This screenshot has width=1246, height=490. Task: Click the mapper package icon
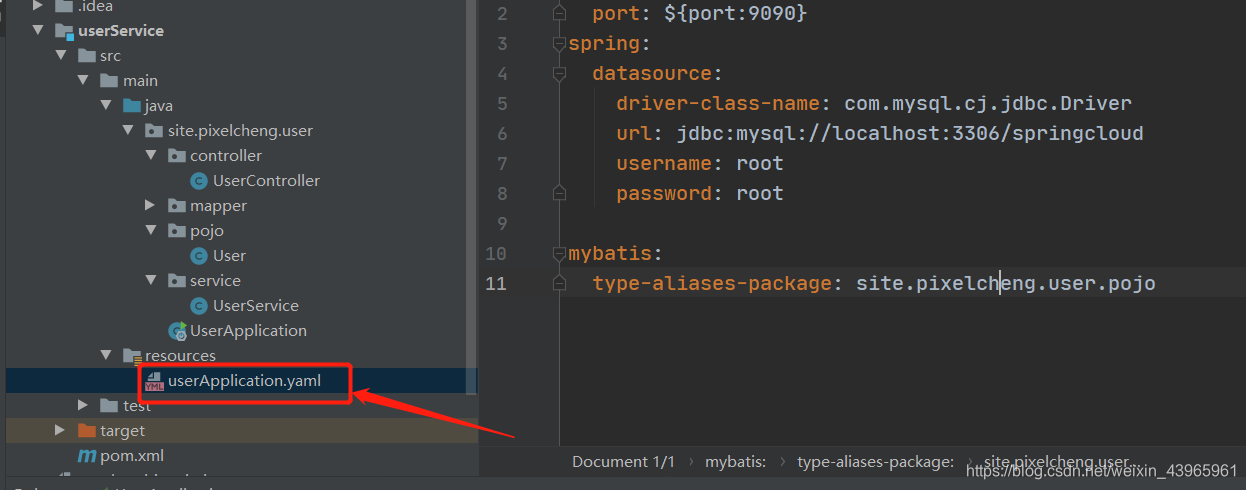pyautogui.click(x=176, y=205)
